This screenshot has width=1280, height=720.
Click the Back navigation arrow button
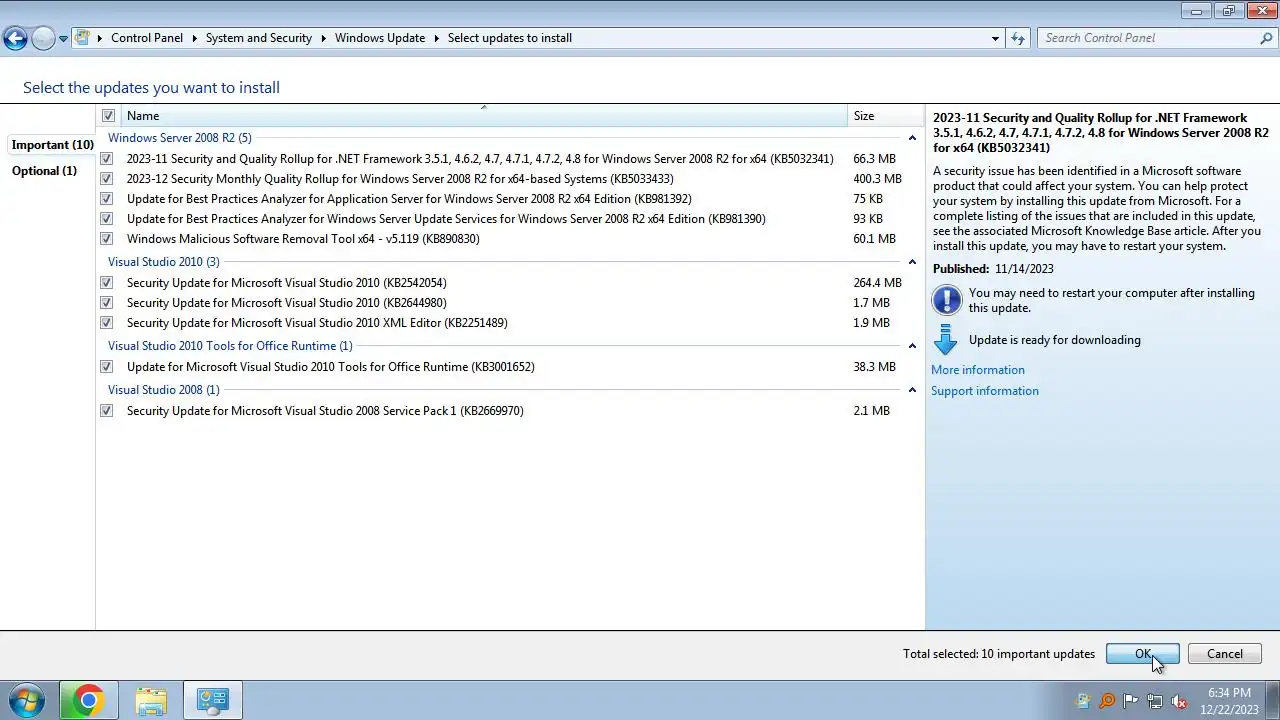tap(15, 38)
